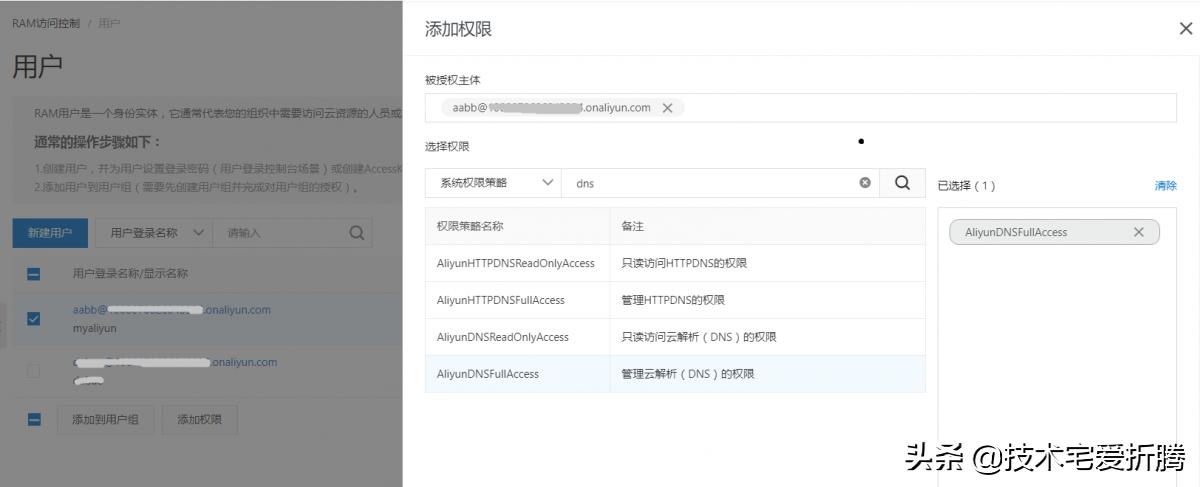Click the 只读访问HTTPDNS的权限 note cell

[x=684, y=263]
